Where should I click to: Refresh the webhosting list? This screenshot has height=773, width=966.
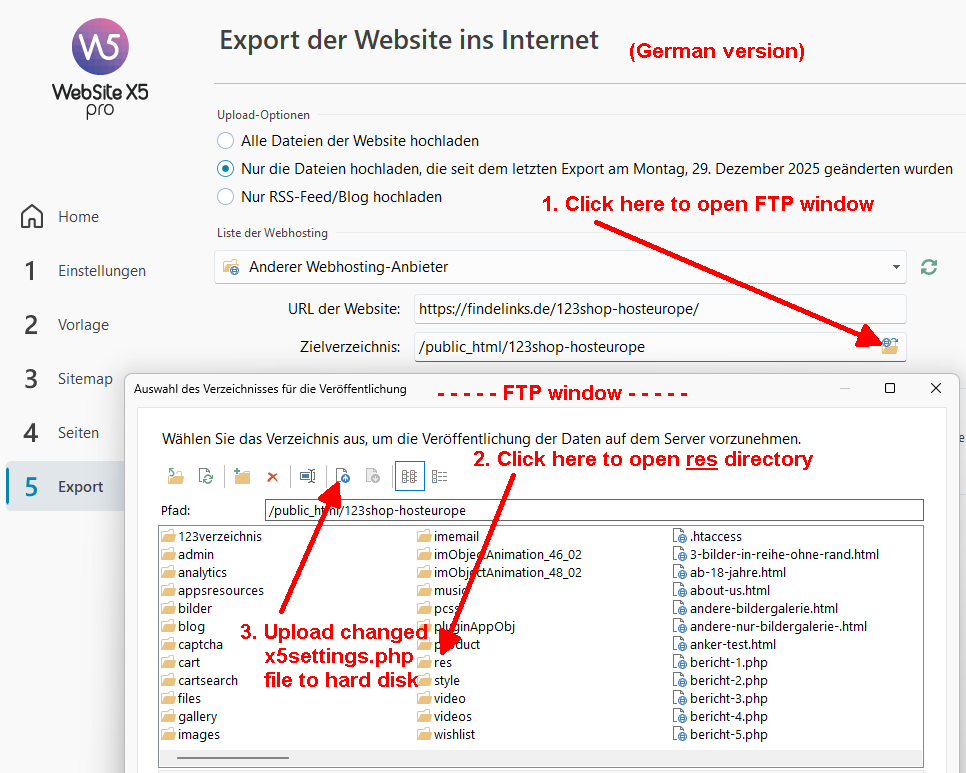(x=929, y=267)
